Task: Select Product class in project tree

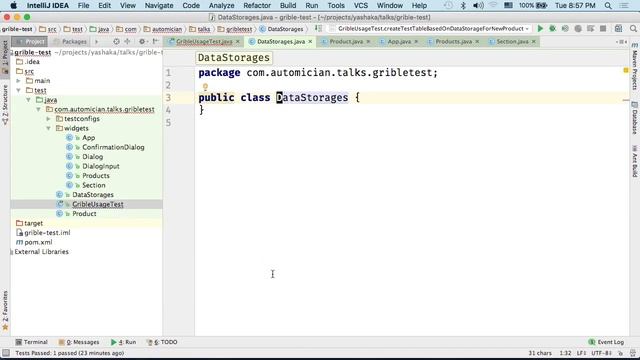Action: click(84, 214)
